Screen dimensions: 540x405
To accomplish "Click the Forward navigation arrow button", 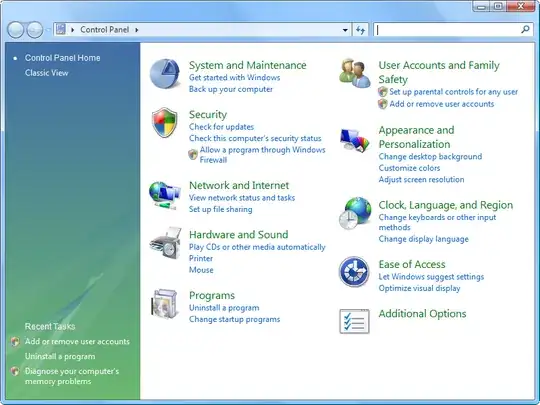I will click(35, 30).
